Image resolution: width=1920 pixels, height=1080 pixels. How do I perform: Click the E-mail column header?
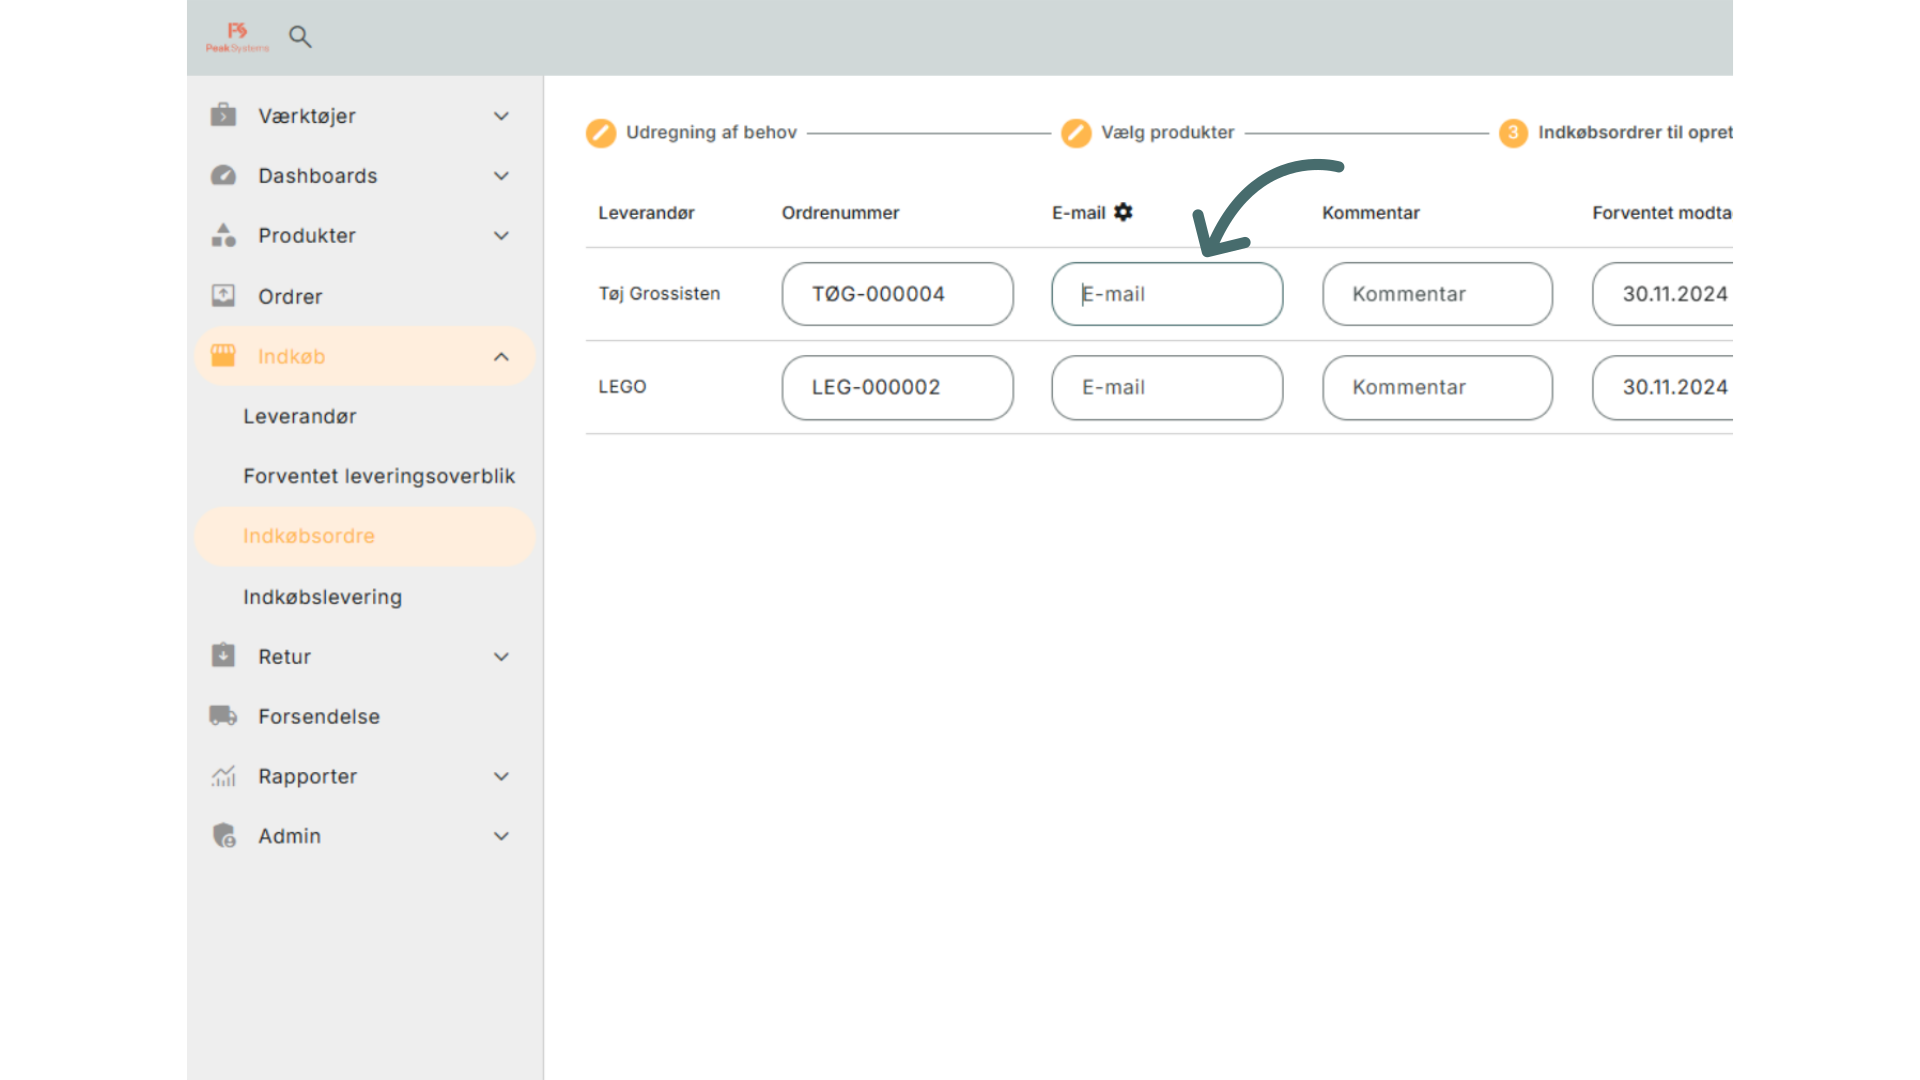tap(1078, 213)
